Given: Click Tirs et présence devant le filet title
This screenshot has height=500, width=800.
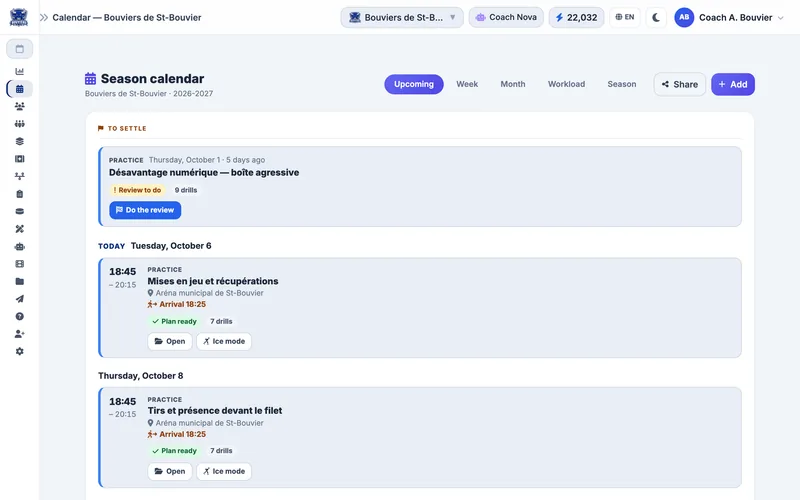Looking at the screenshot, I should 214,411.
